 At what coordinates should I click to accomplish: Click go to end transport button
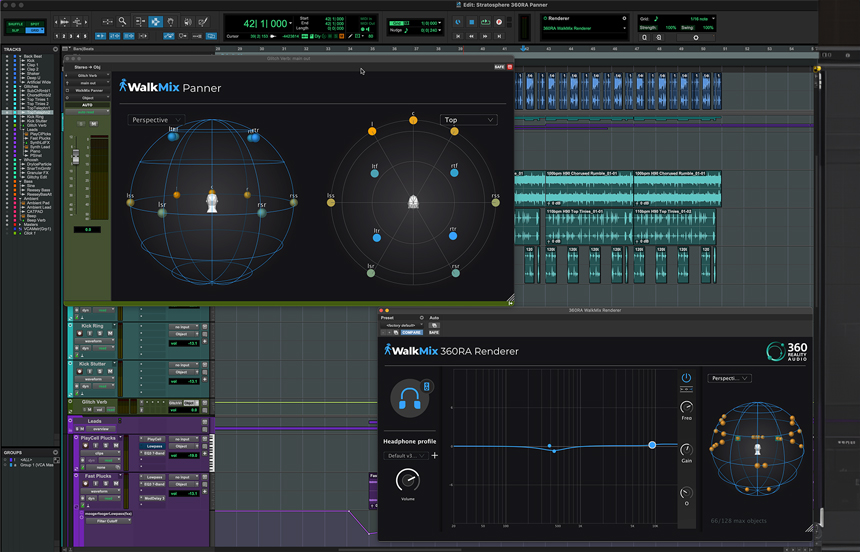tap(499, 36)
